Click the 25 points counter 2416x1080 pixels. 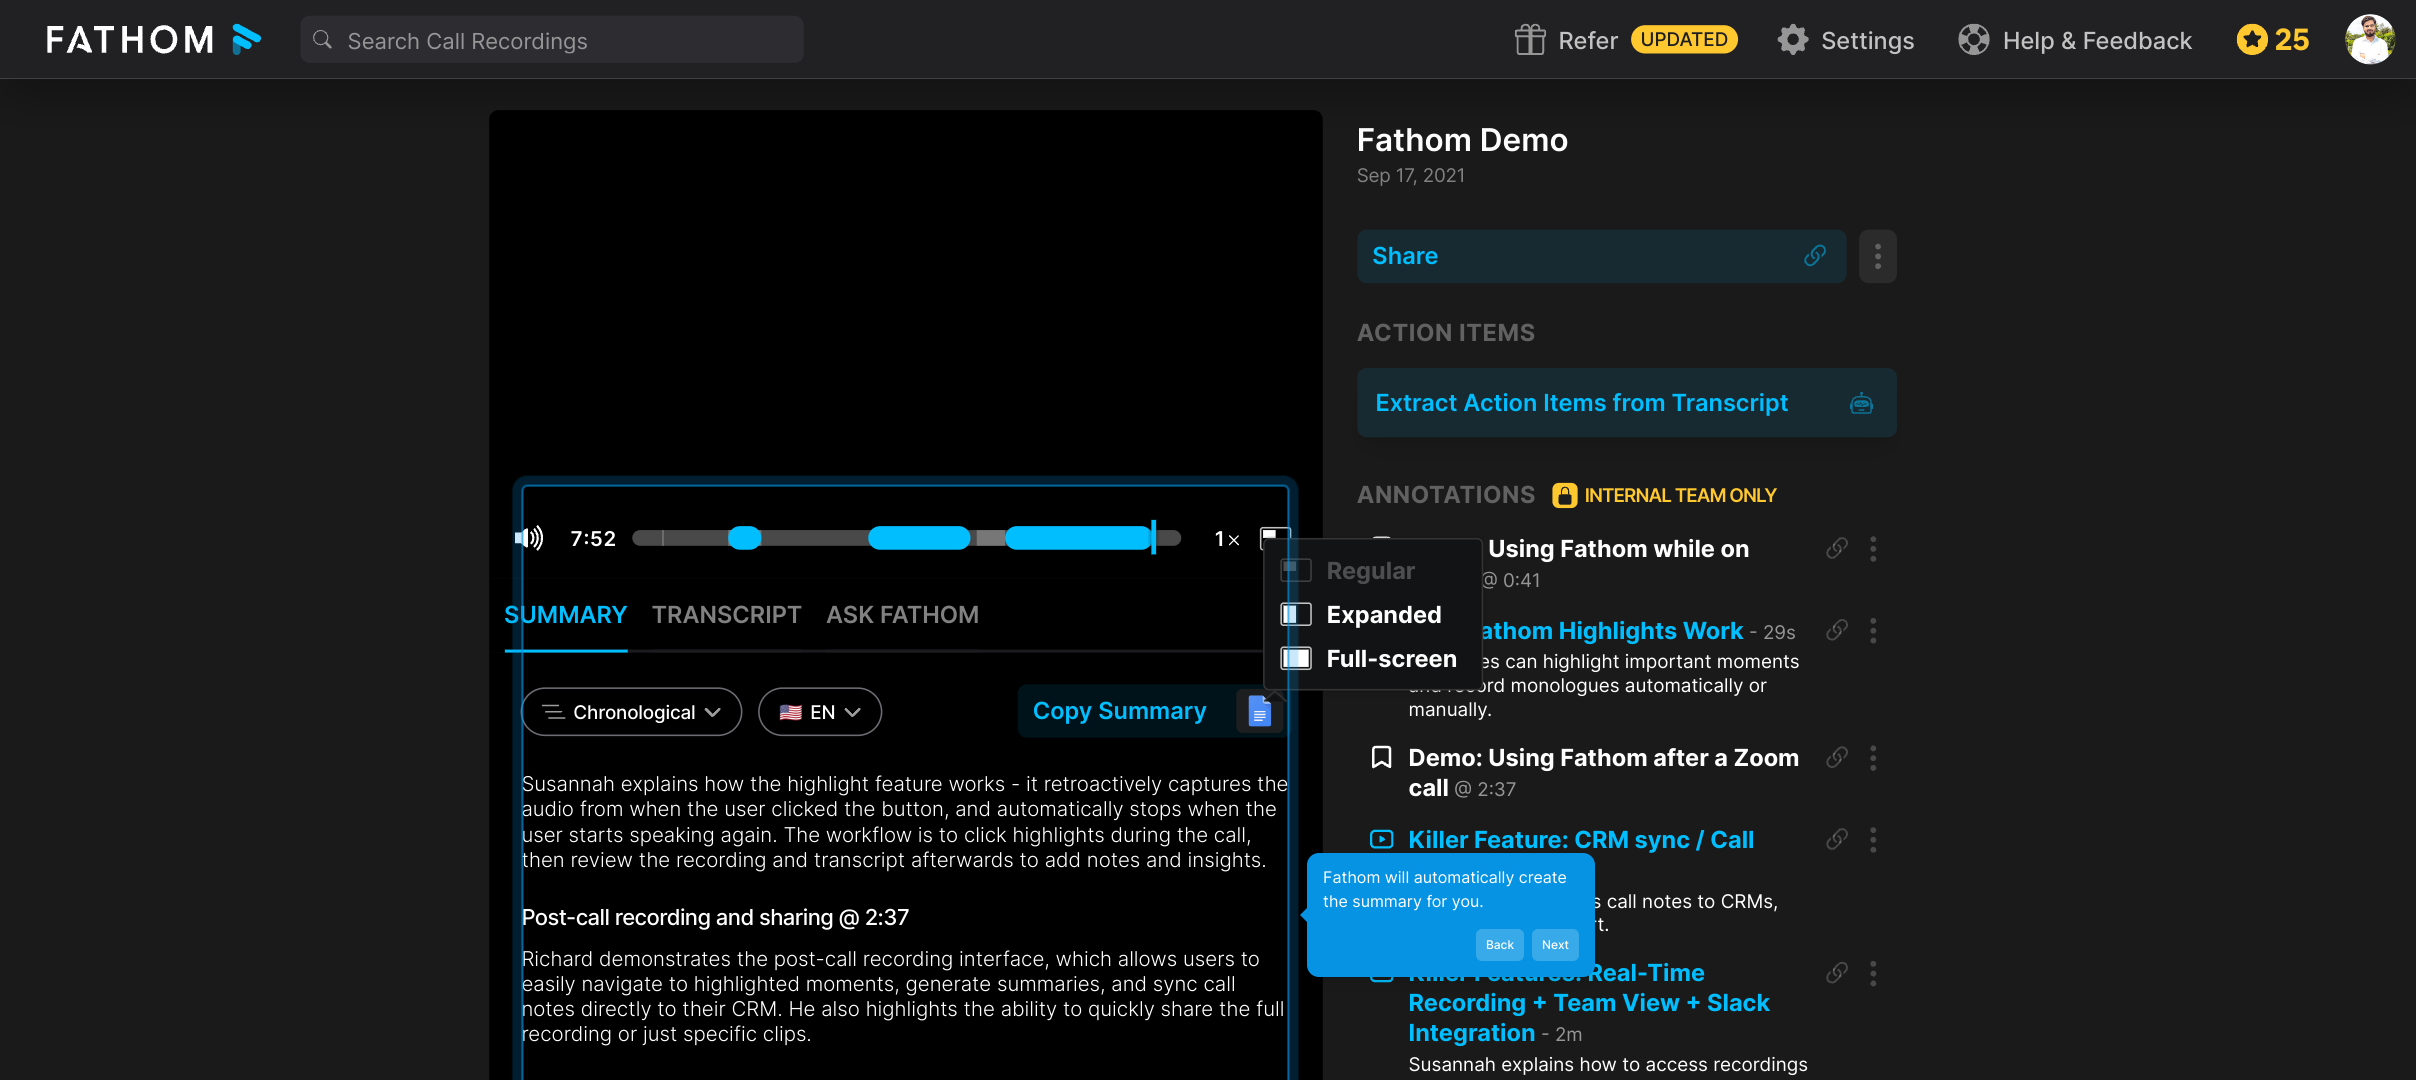click(x=2292, y=40)
